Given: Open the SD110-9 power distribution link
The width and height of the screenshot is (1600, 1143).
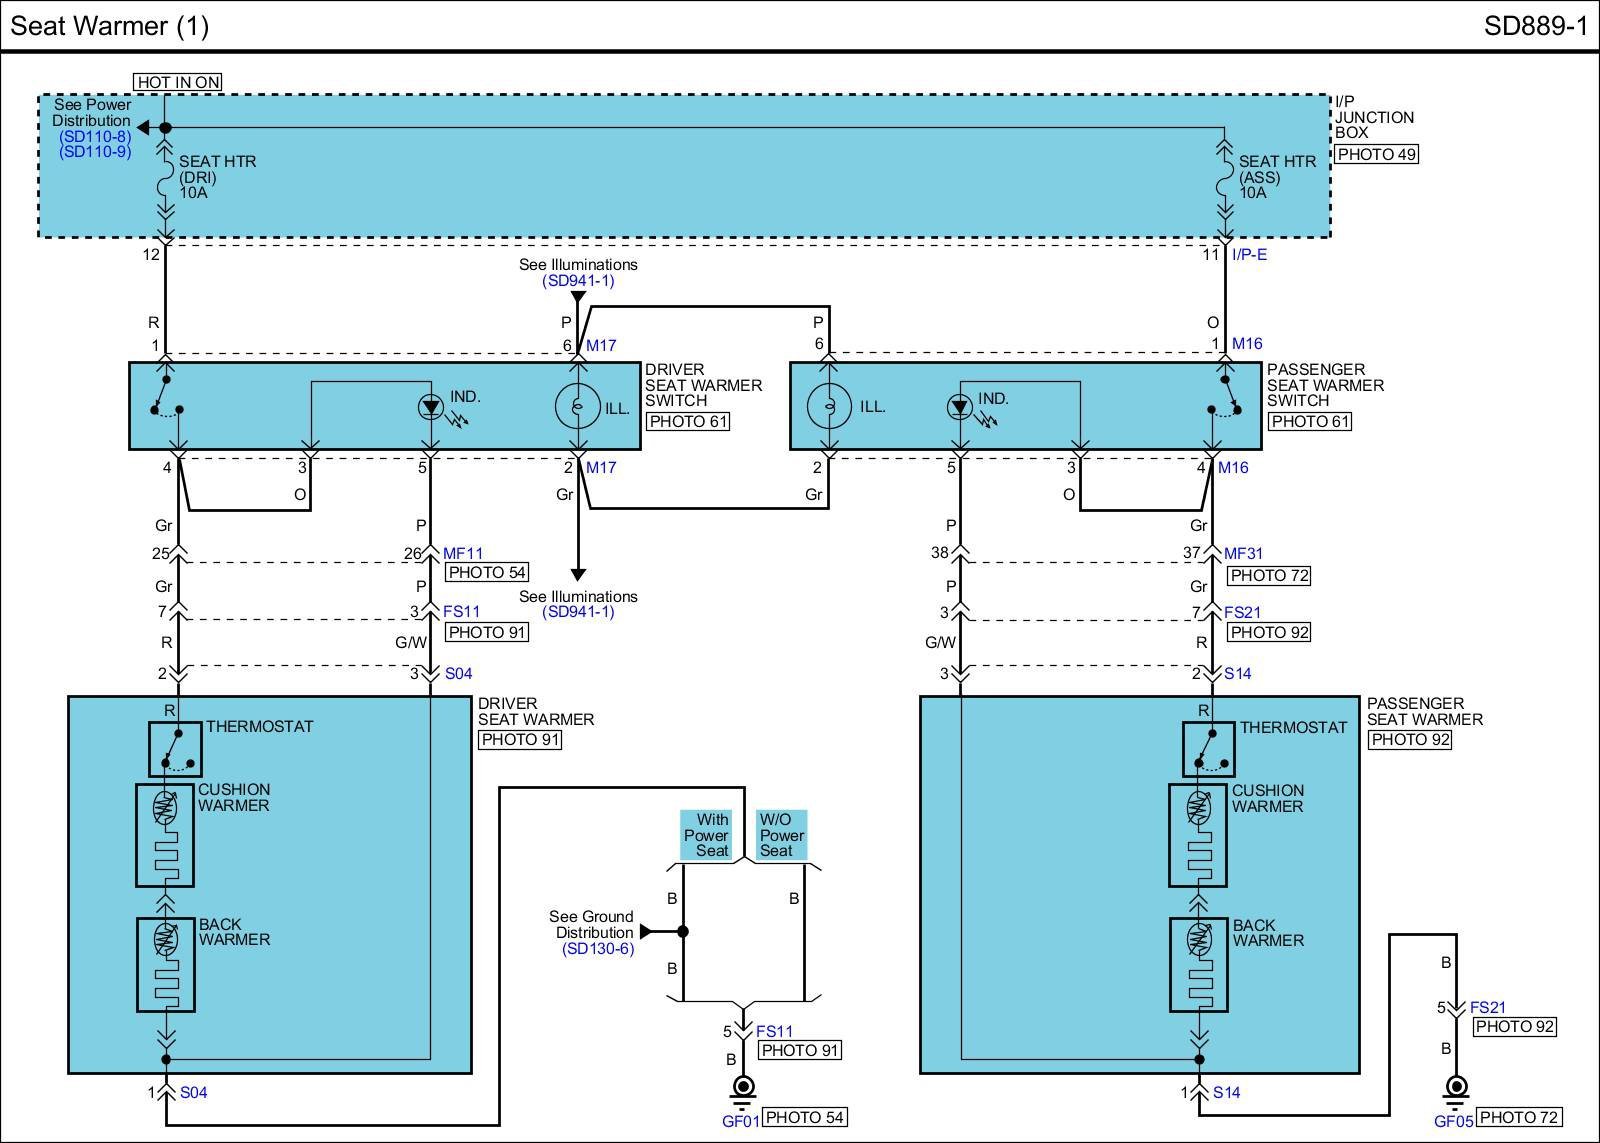Looking at the screenshot, I should point(95,152).
